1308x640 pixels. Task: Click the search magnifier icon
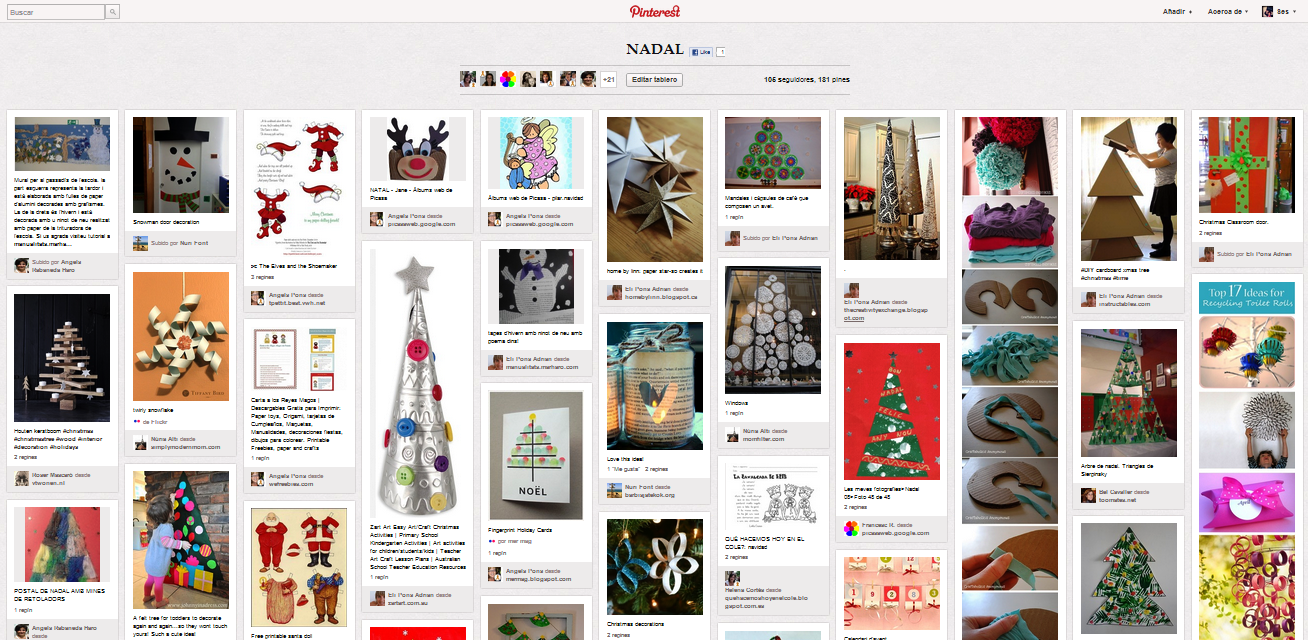(x=113, y=12)
